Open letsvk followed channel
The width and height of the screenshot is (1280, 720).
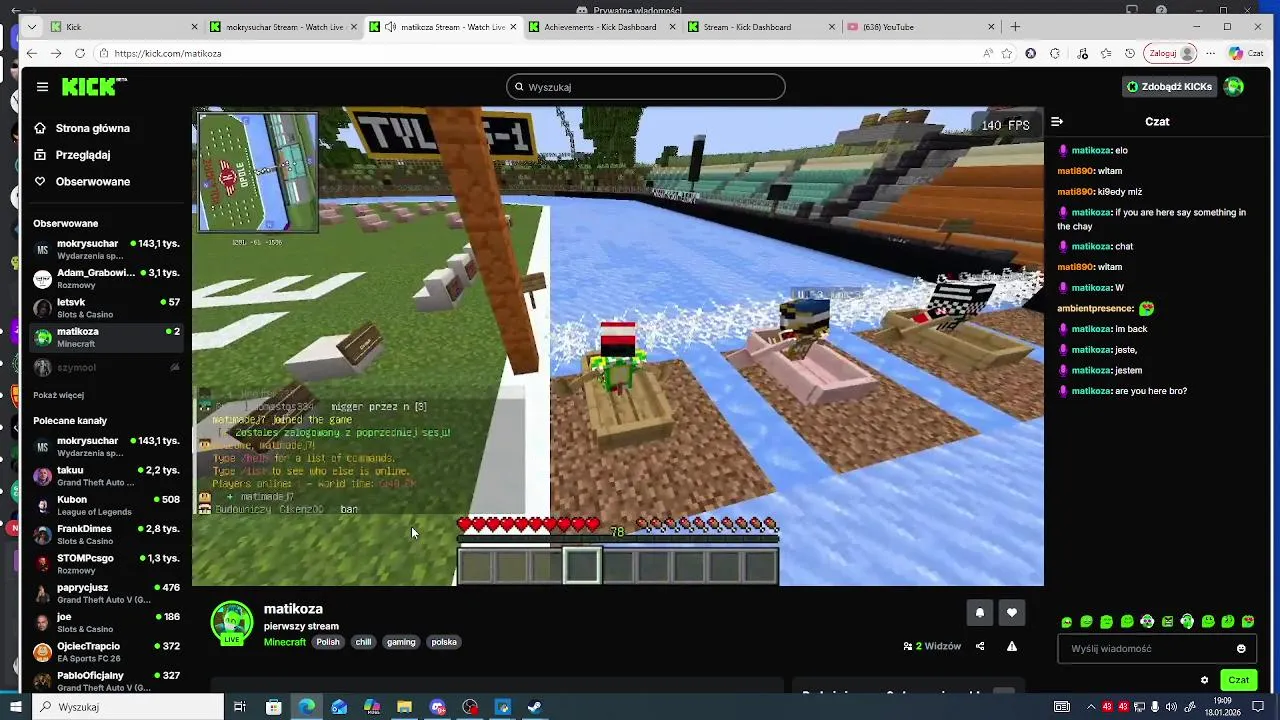click(x=107, y=308)
